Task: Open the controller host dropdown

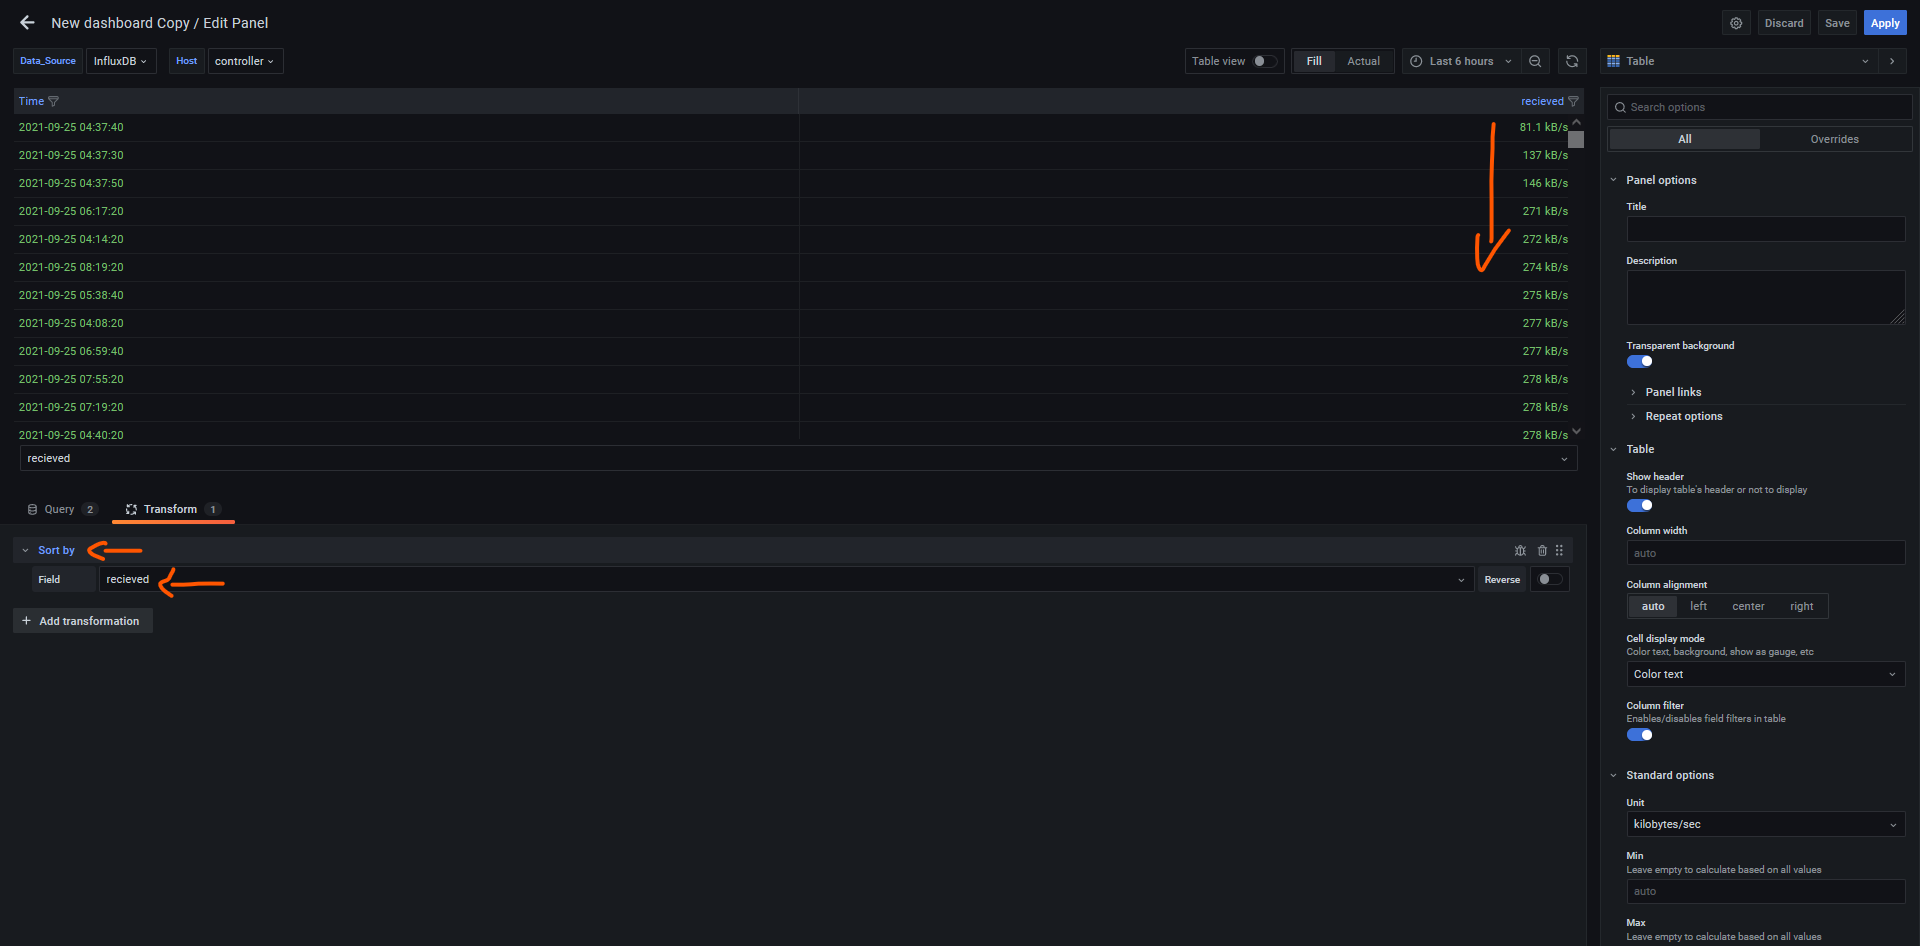Action: point(245,61)
